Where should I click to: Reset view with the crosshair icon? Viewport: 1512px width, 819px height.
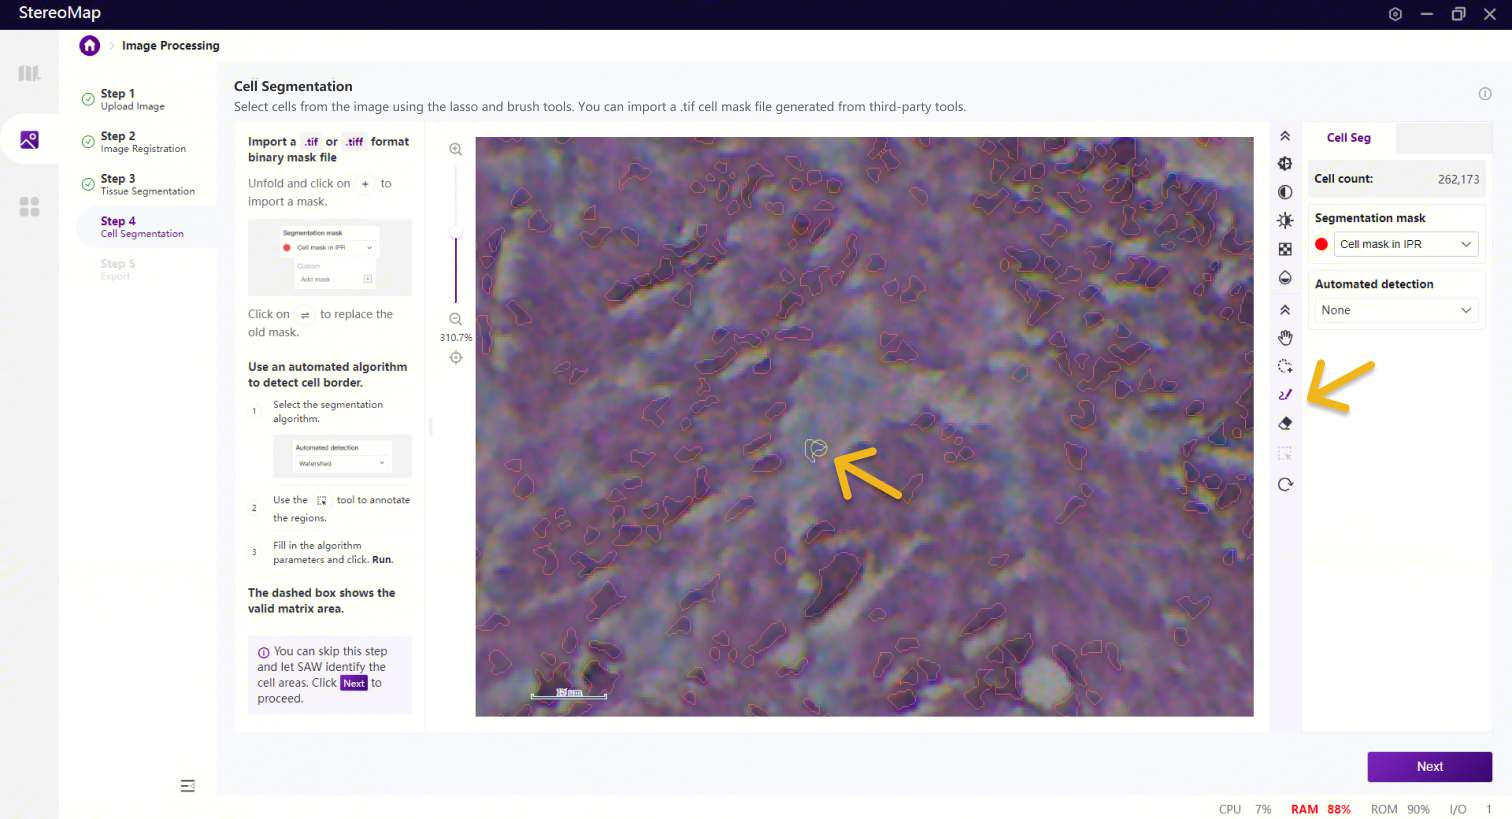coord(455,358)
